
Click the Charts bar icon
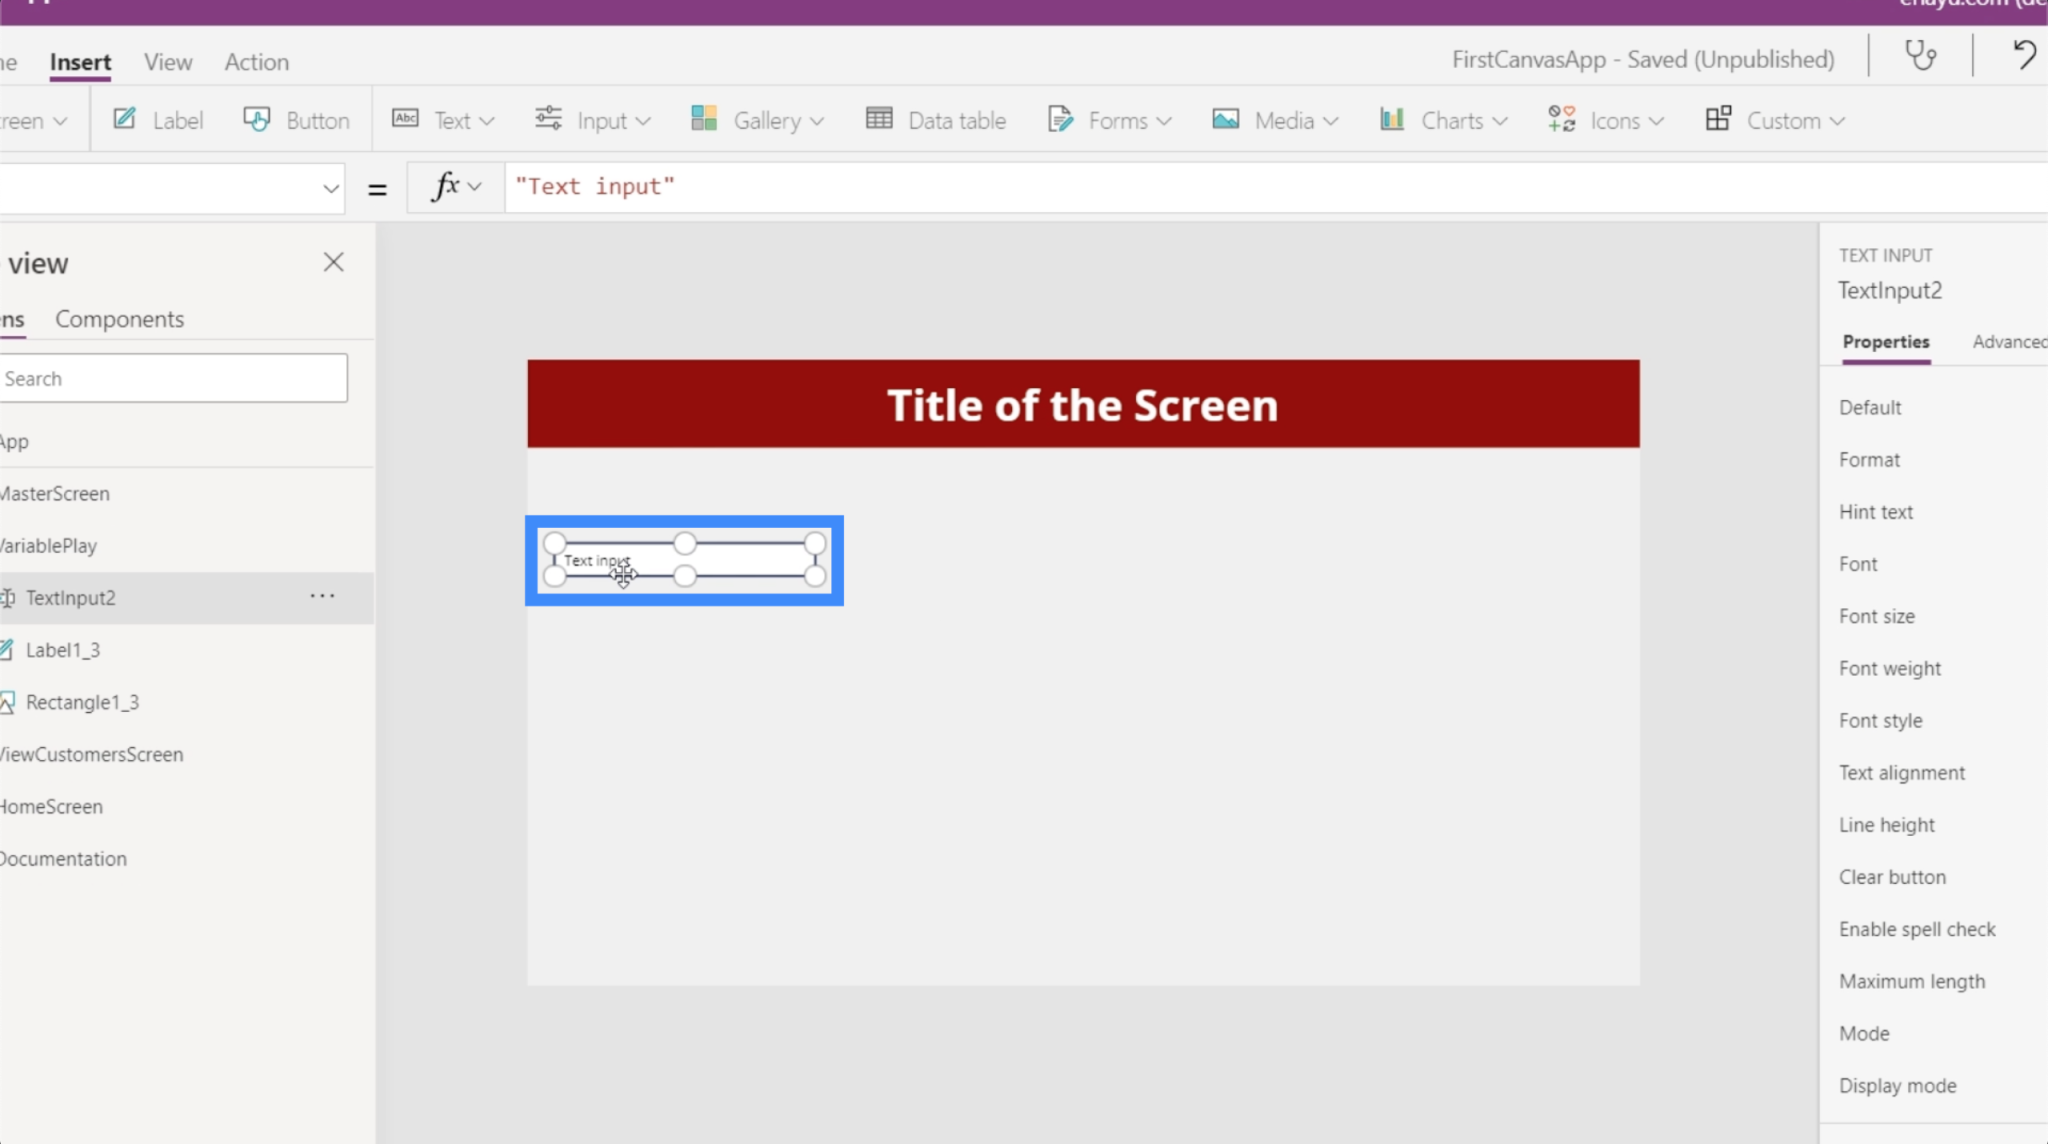coord(1392,119)
